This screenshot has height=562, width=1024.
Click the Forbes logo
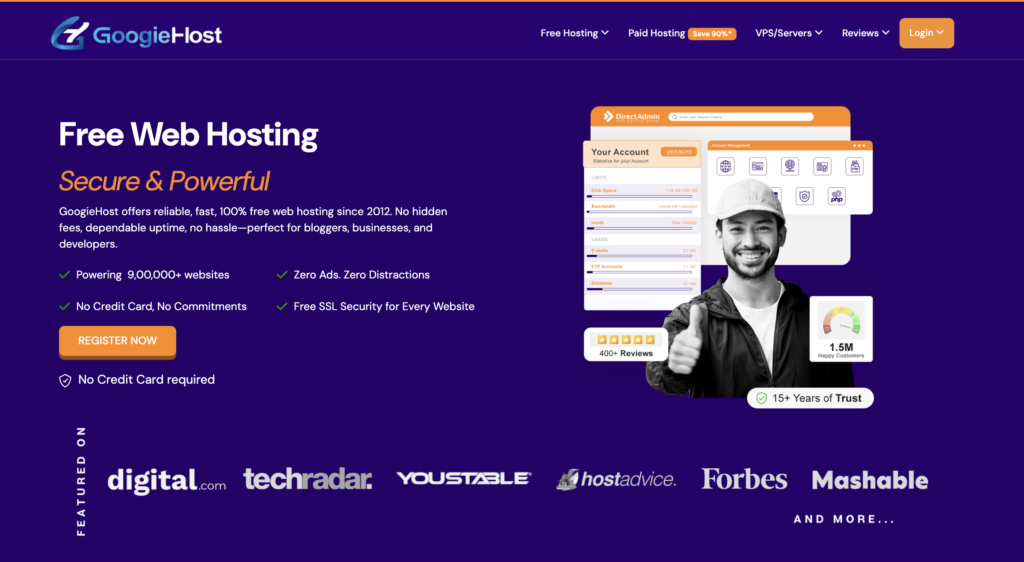744,479
